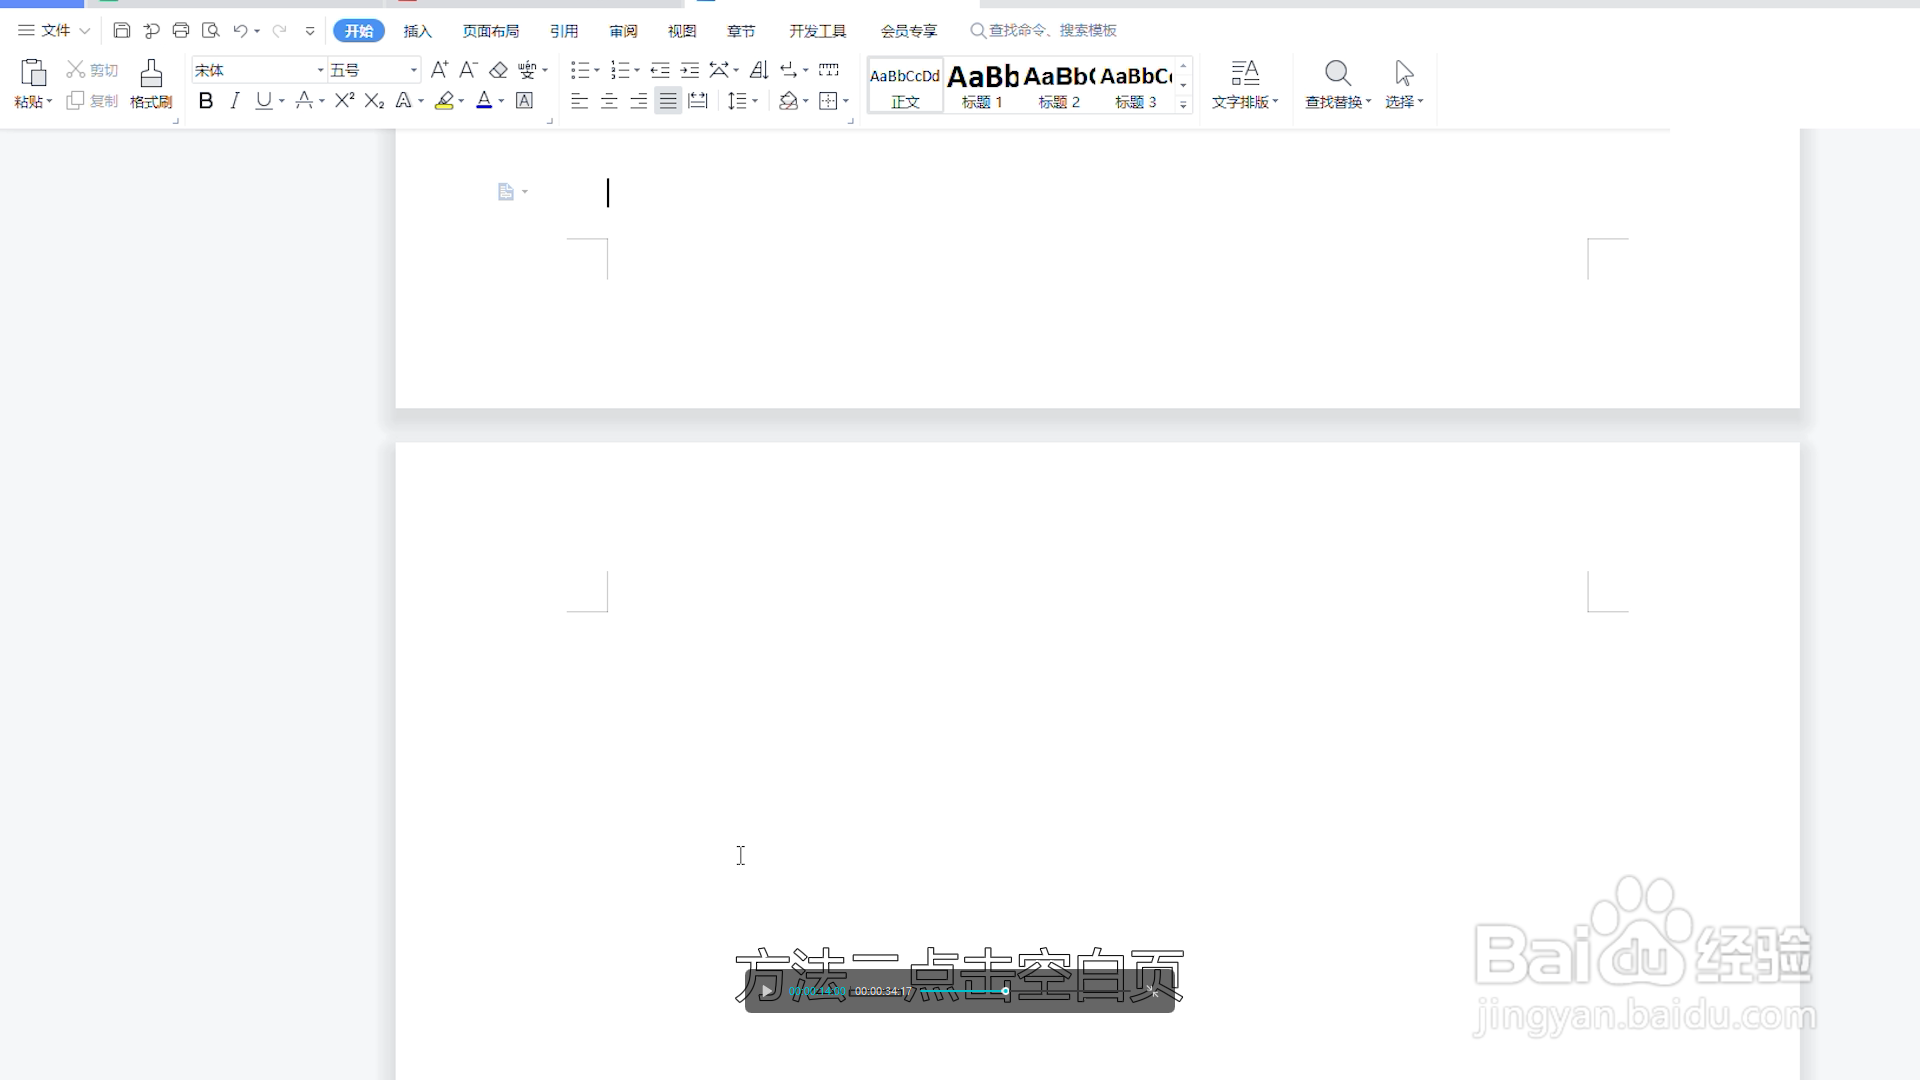Click the save icon in top toolbar
This screenshot has width=1920, height=1080.
tap(122, 31)
